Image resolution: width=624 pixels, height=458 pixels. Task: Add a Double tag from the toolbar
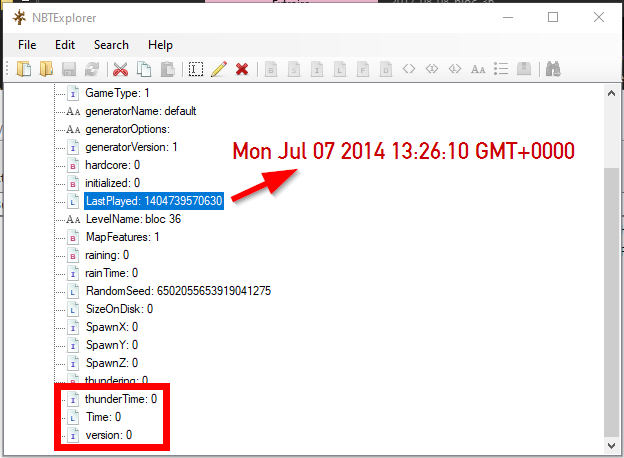point(386,69)
